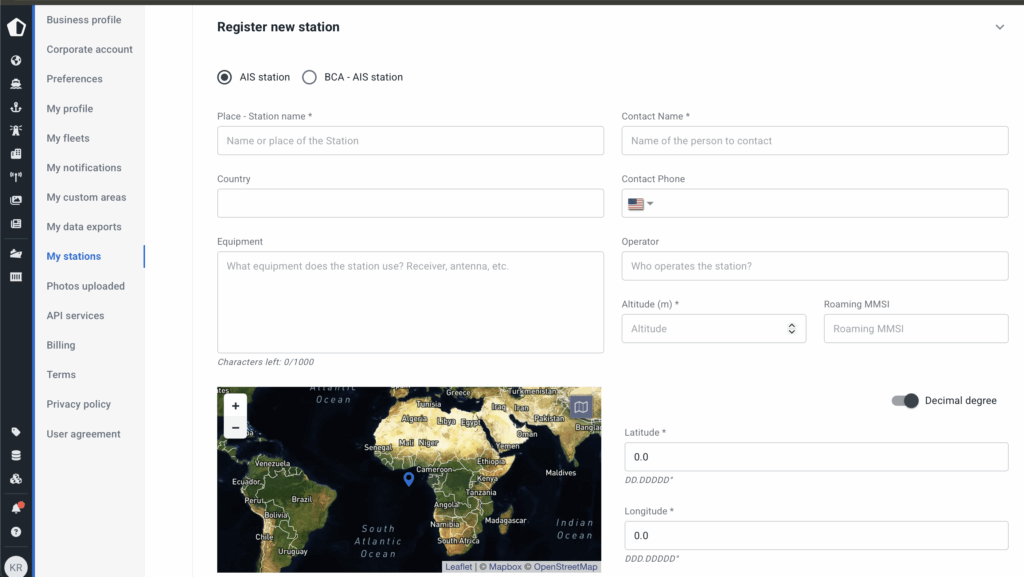Screen dimensions: 1024x577
Task: Click the antenna stations sidebar icon
Action: [16, 177]
